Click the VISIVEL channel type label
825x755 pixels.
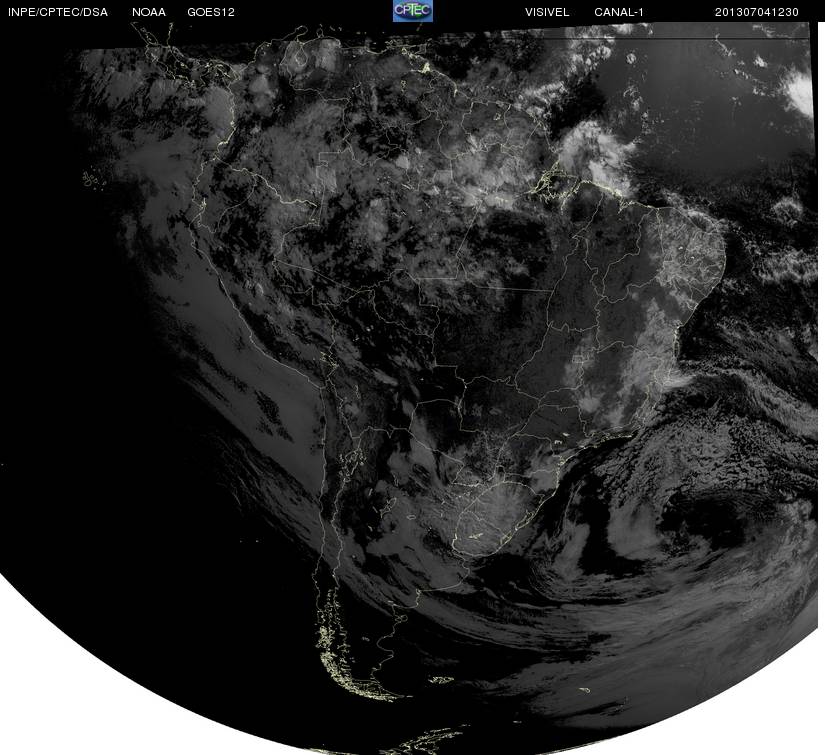(547, 12)
